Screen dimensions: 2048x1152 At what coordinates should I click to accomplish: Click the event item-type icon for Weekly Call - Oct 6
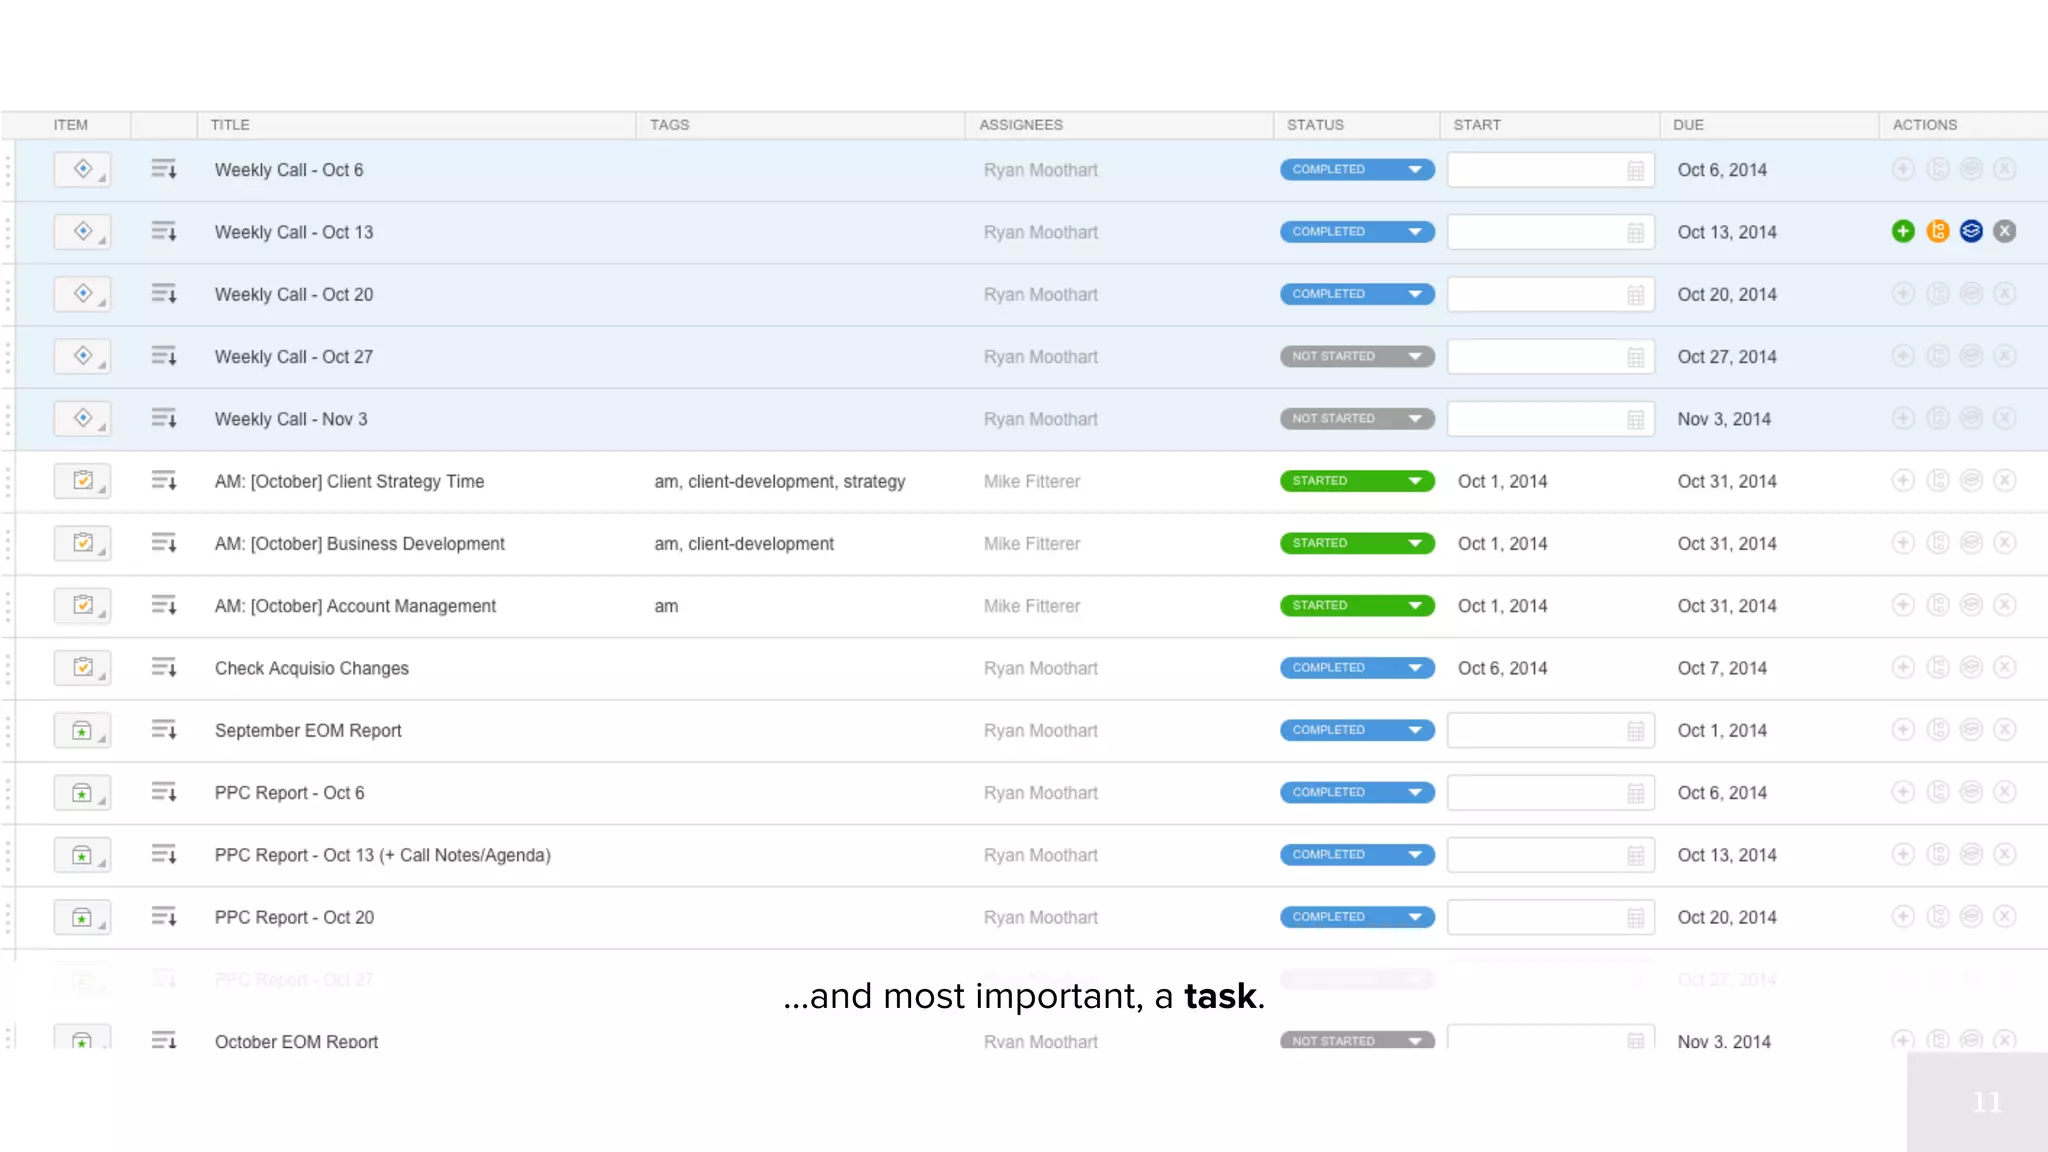[83, 169]
